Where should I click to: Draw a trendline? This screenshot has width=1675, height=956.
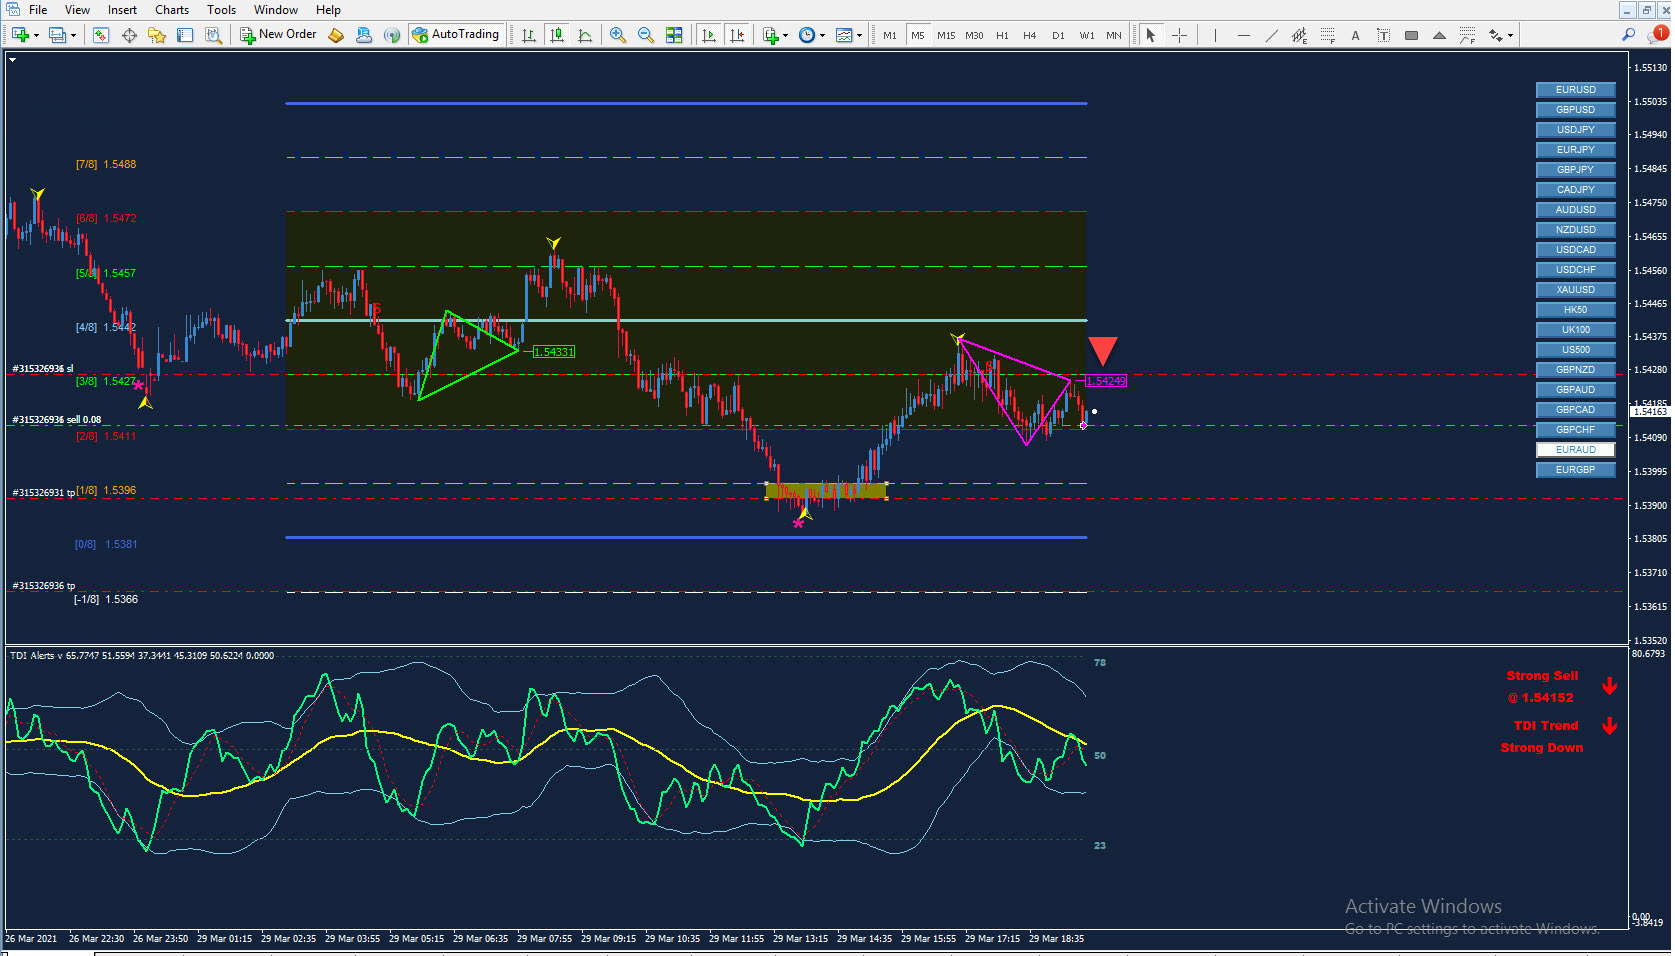(1271, 35)
